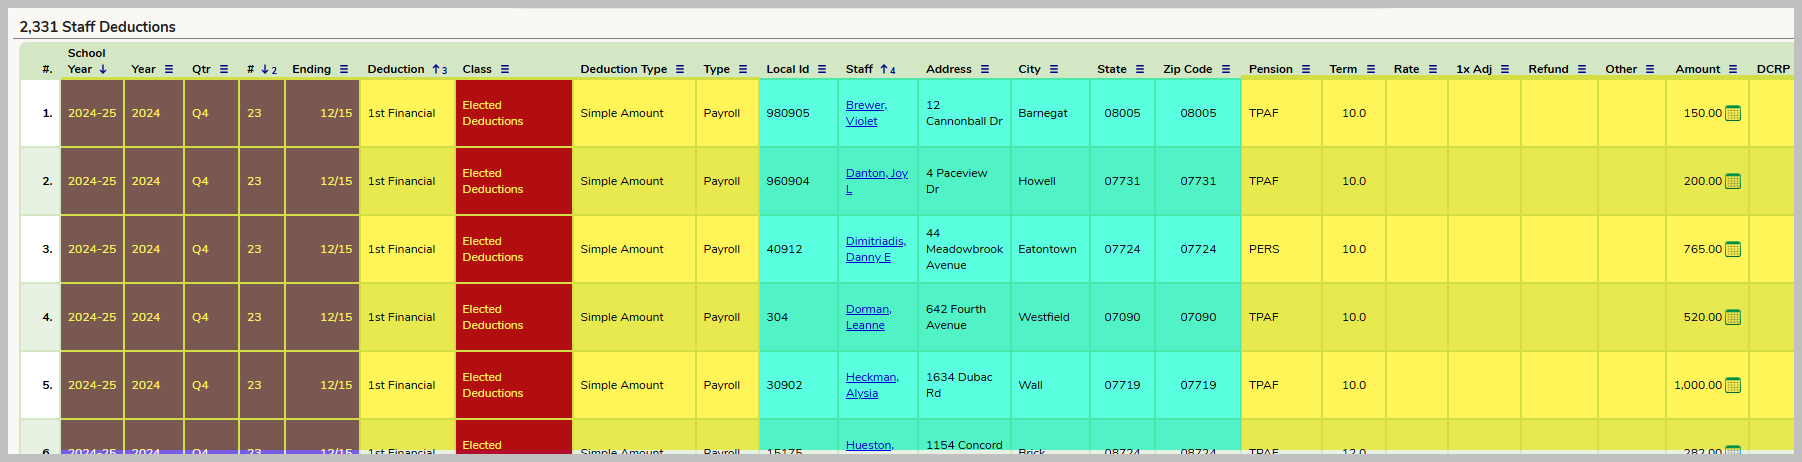
Task: Open the Refund column menu icon
Action: click(x=1582, y=69)
